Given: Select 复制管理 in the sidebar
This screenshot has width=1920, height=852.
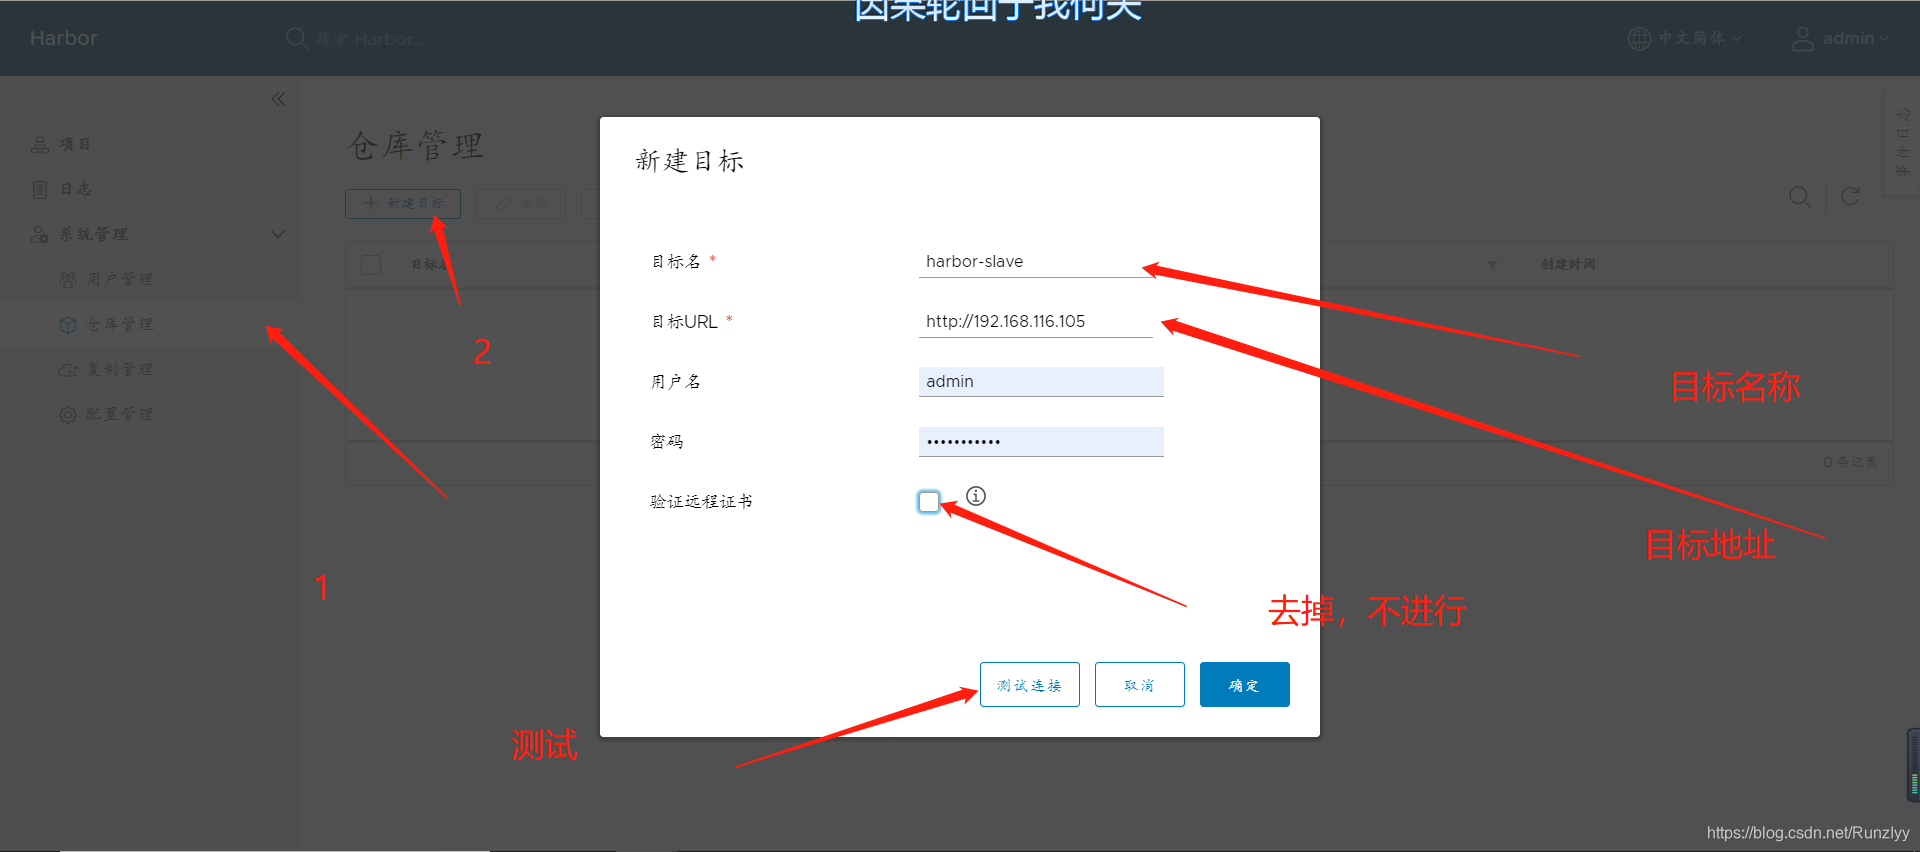Looking at the screenshot, I should [x=120, y=369].
